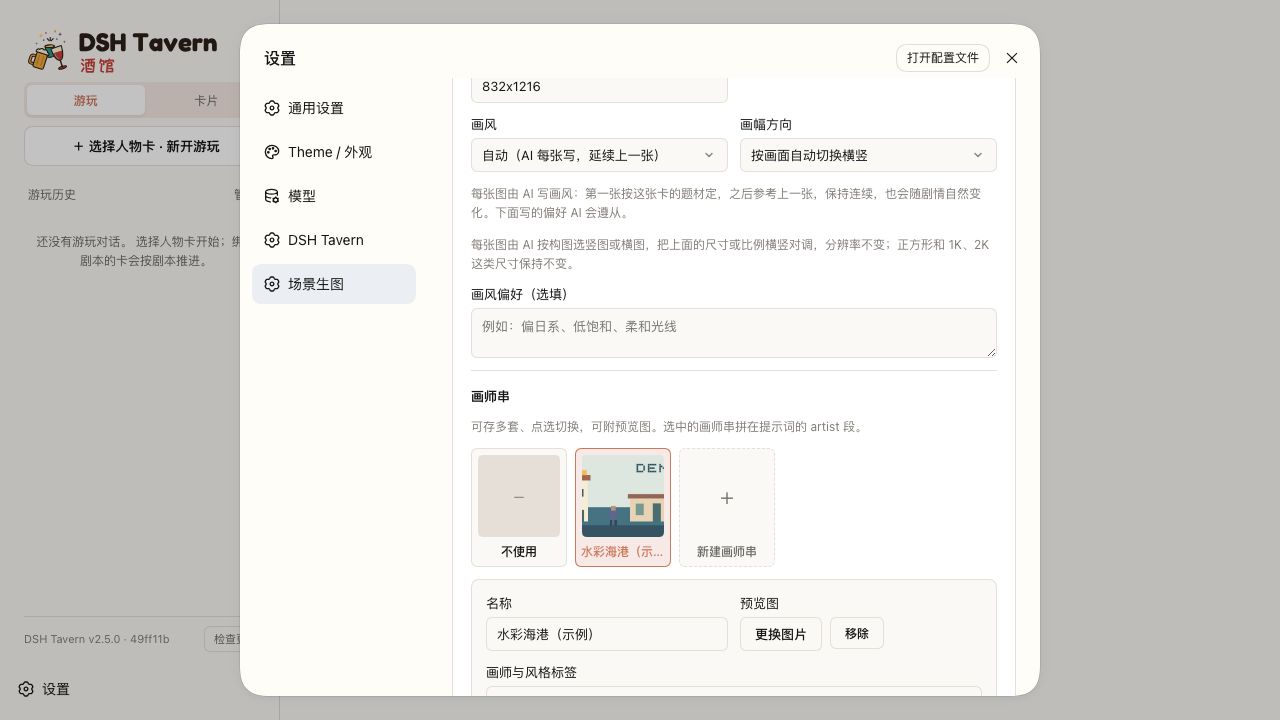Select the 不使用 artist preset card
Image resolution: width=1280 pixels, height=720 pixels.
click(519, 507)
